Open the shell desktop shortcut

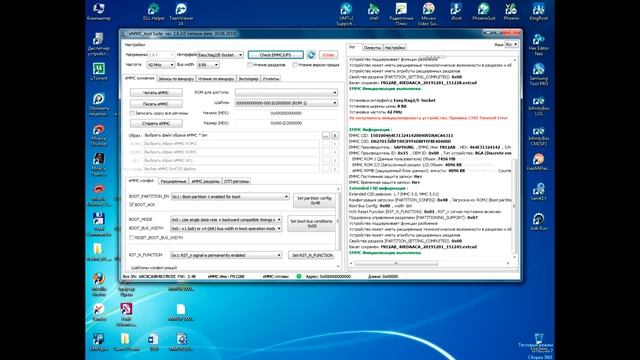coord(373,12)
